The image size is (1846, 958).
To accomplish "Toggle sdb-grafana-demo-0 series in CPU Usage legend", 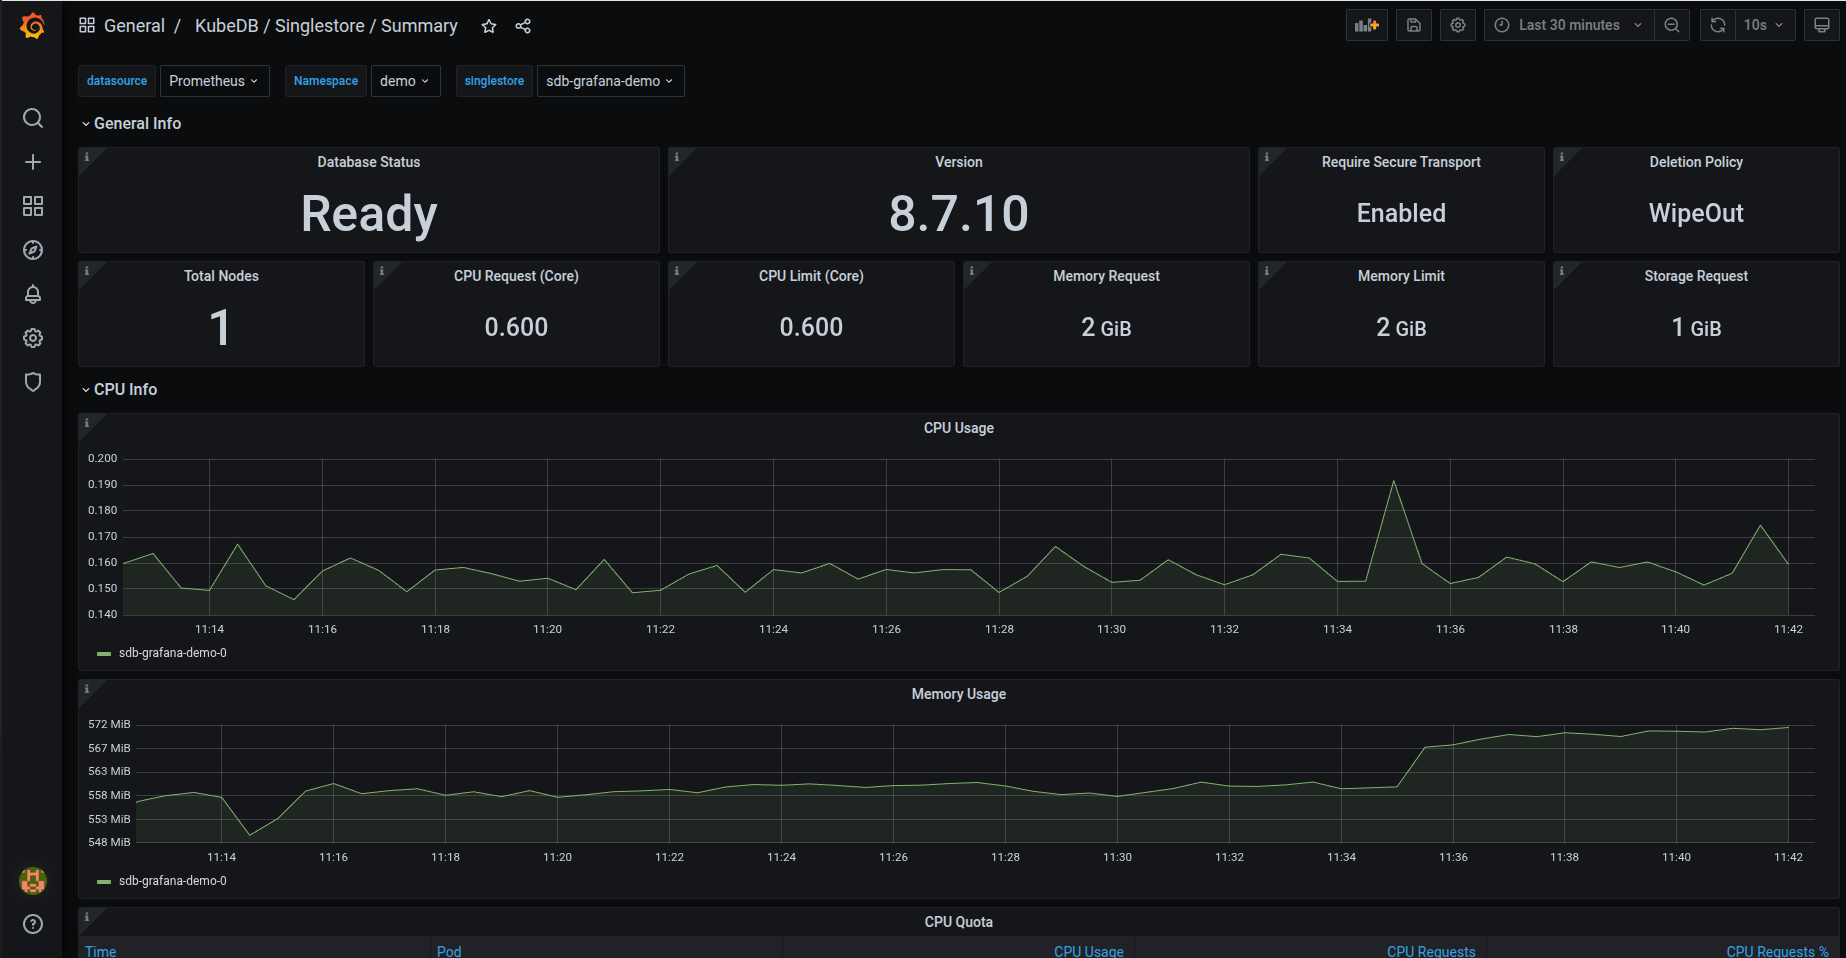I will point(173,653).
